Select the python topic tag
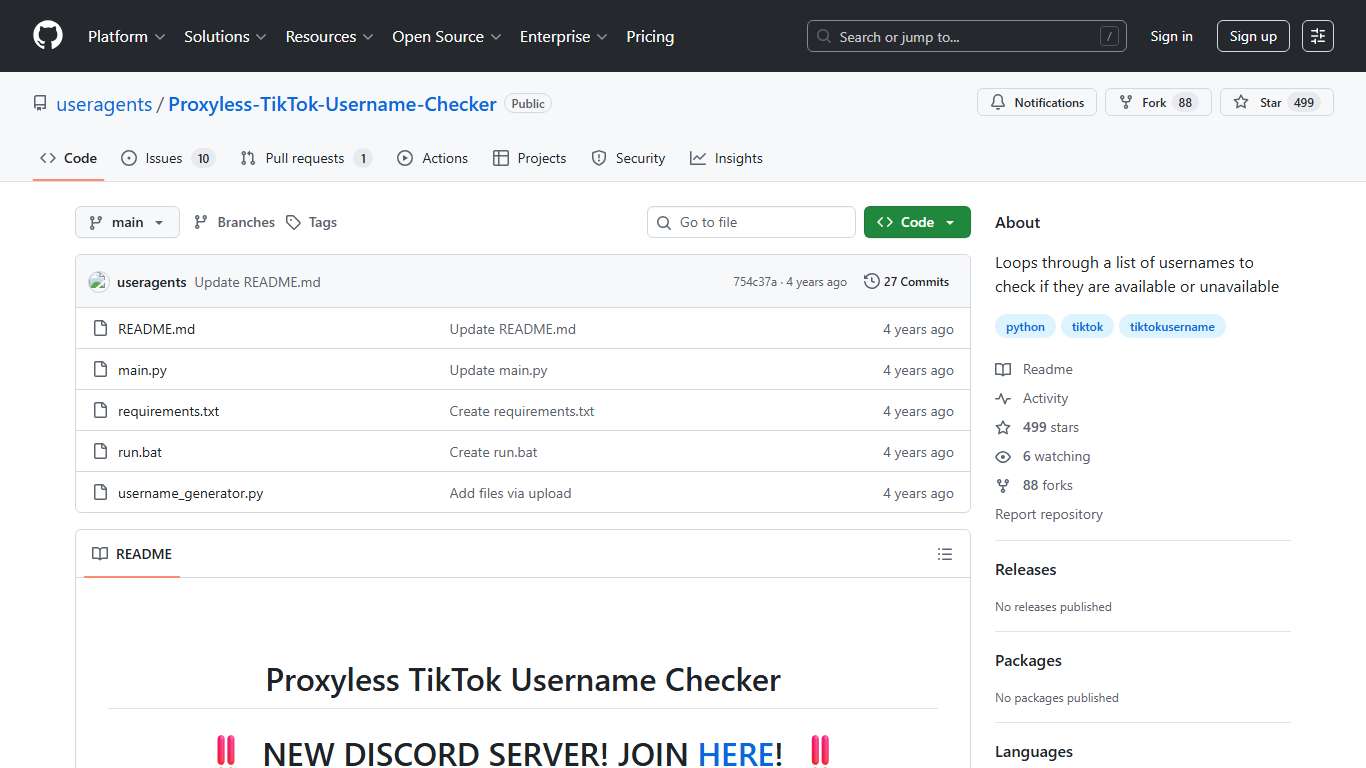The width and height of the screenshot is (1366, 768). [1024, 326]
